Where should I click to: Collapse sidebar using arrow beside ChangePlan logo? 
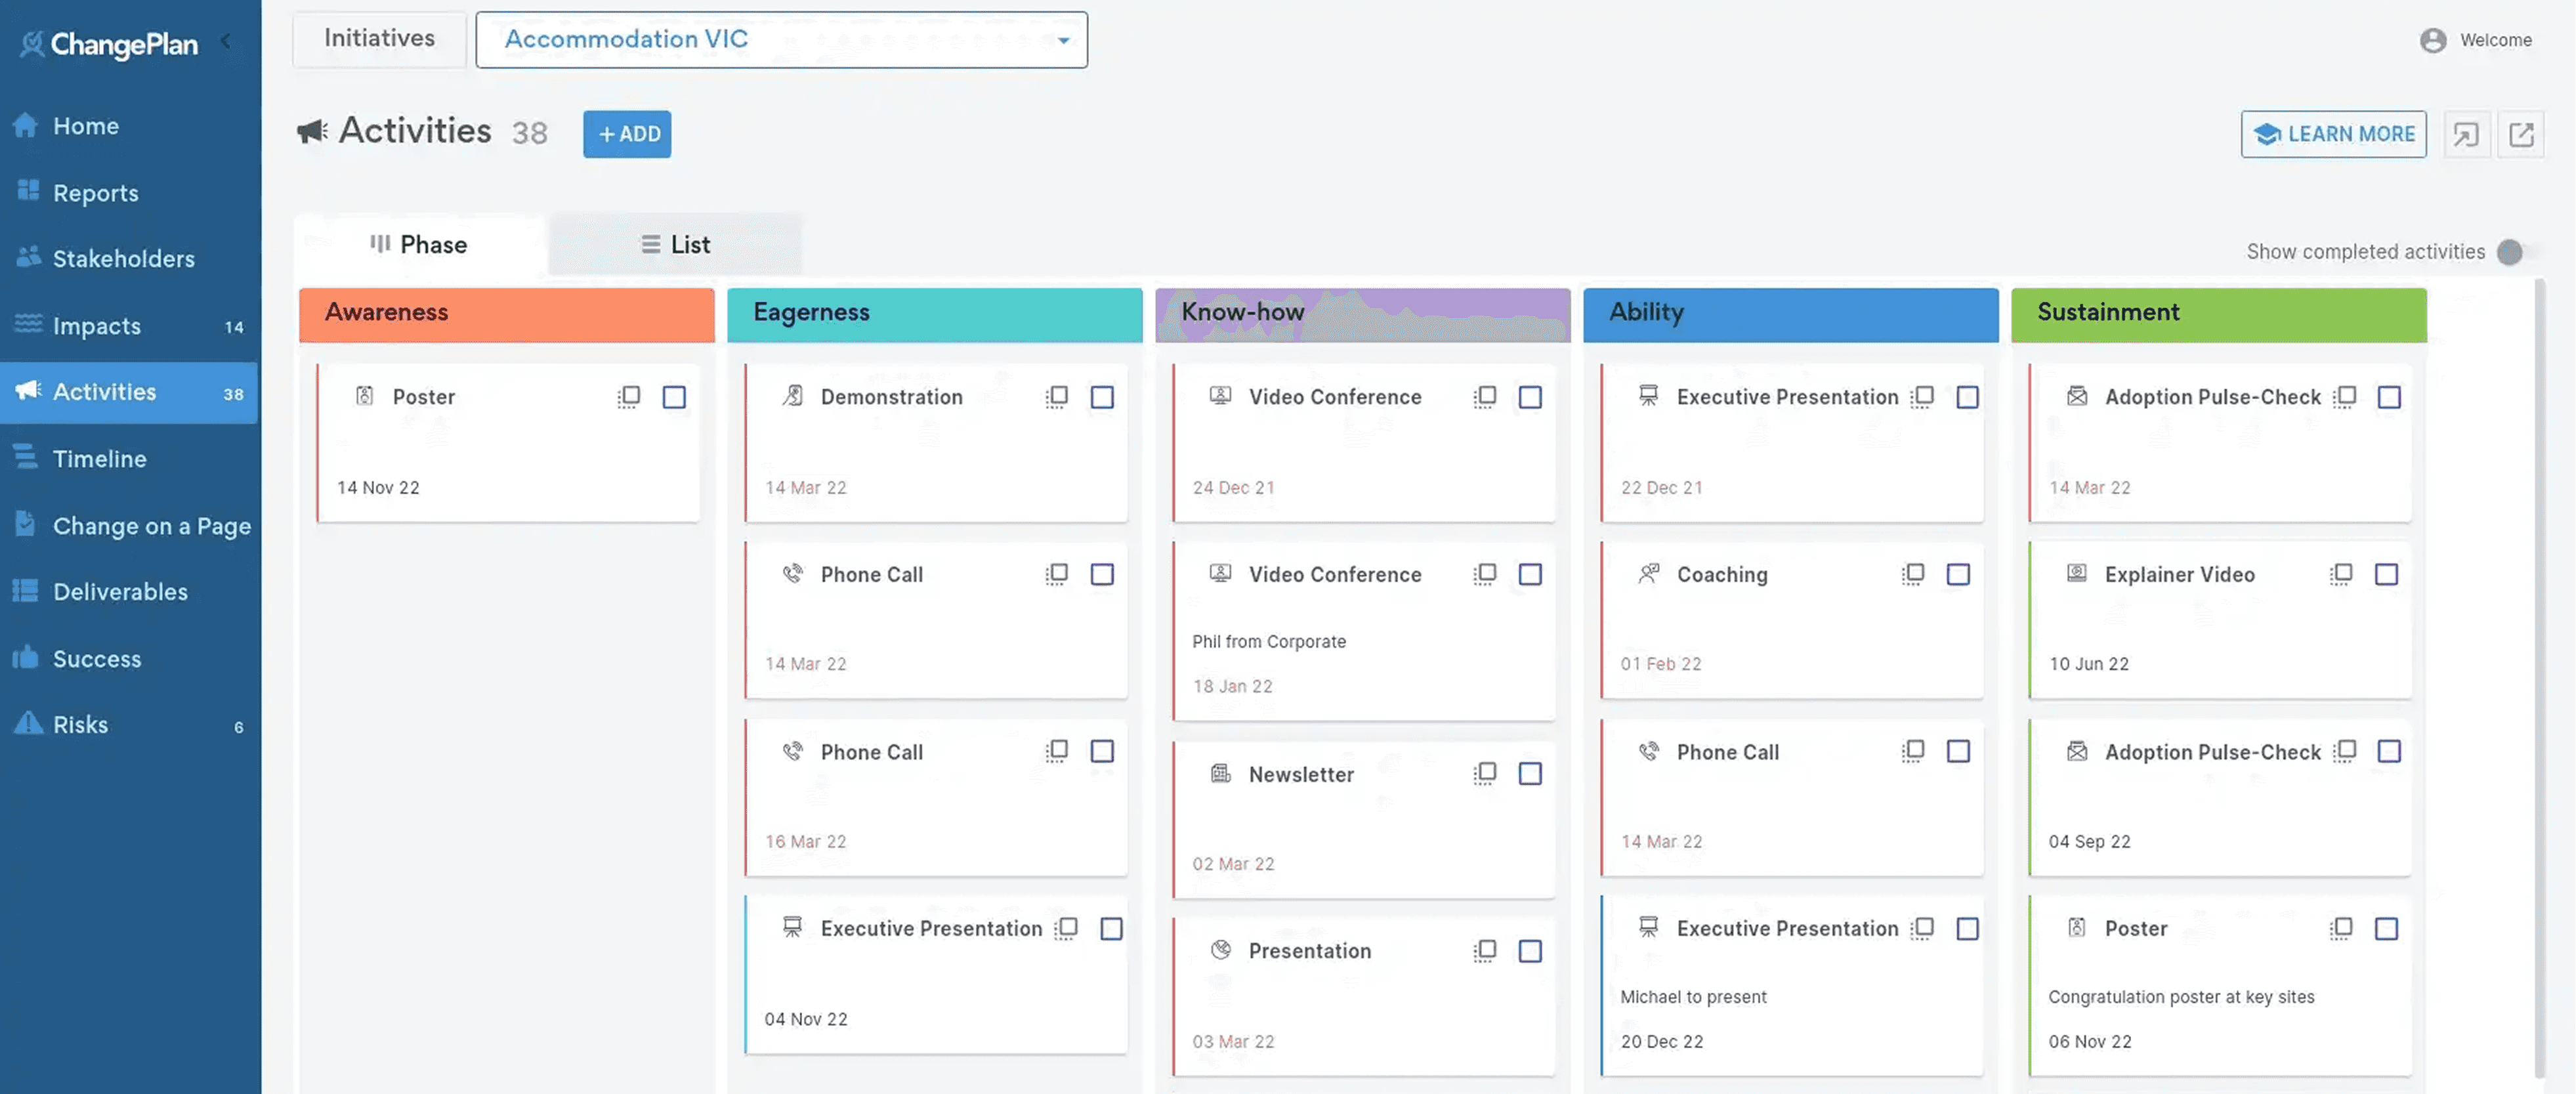click(x=226, y=41)
